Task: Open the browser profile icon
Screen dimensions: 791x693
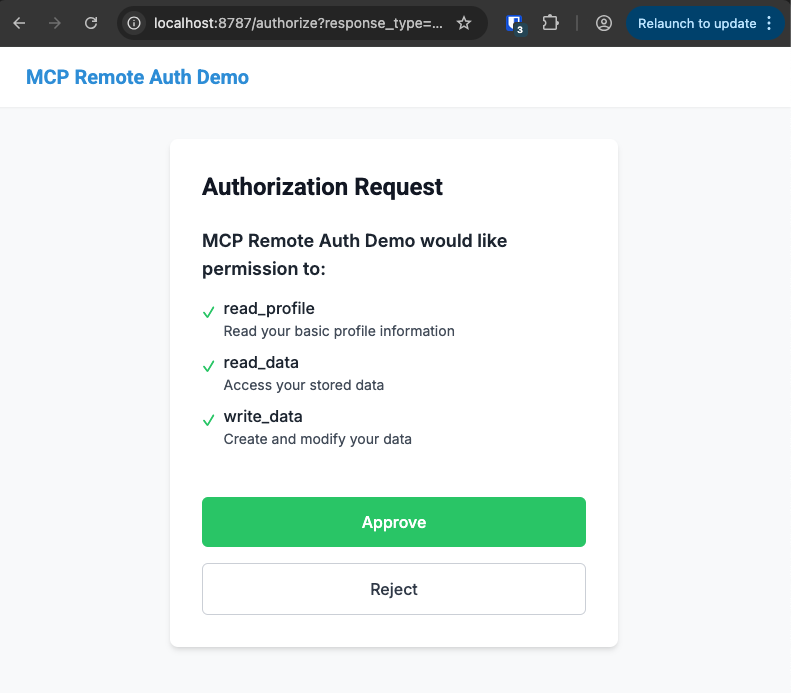Action: point(603,23)
